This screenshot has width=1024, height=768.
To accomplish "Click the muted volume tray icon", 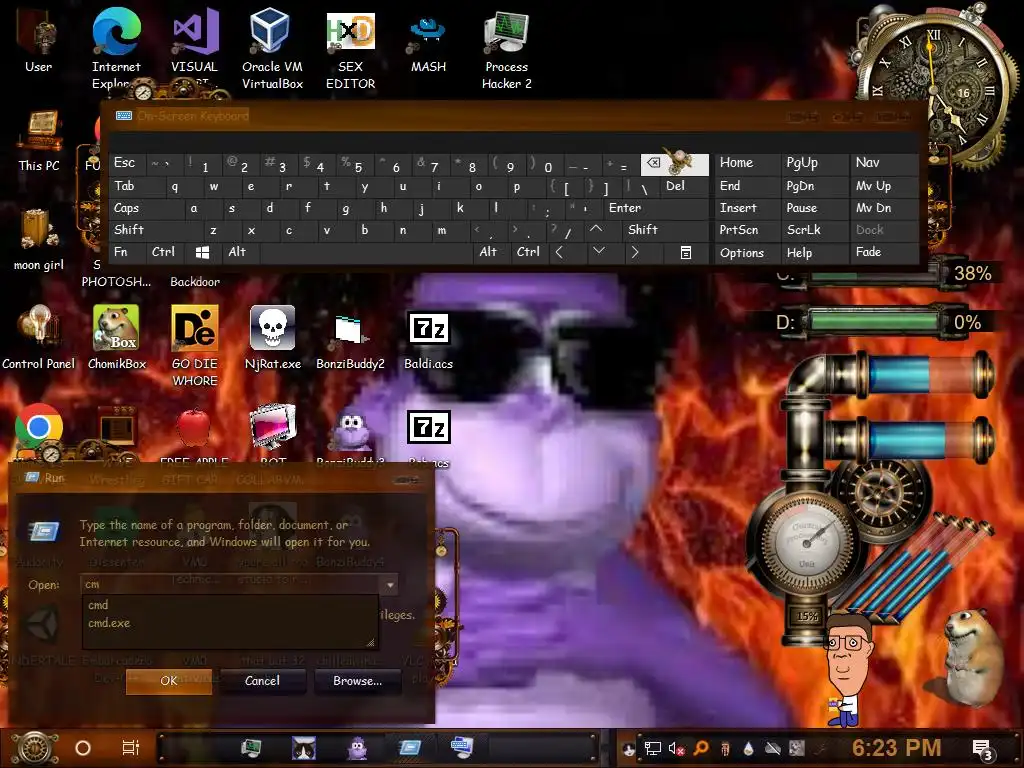I will pos(676,749).
